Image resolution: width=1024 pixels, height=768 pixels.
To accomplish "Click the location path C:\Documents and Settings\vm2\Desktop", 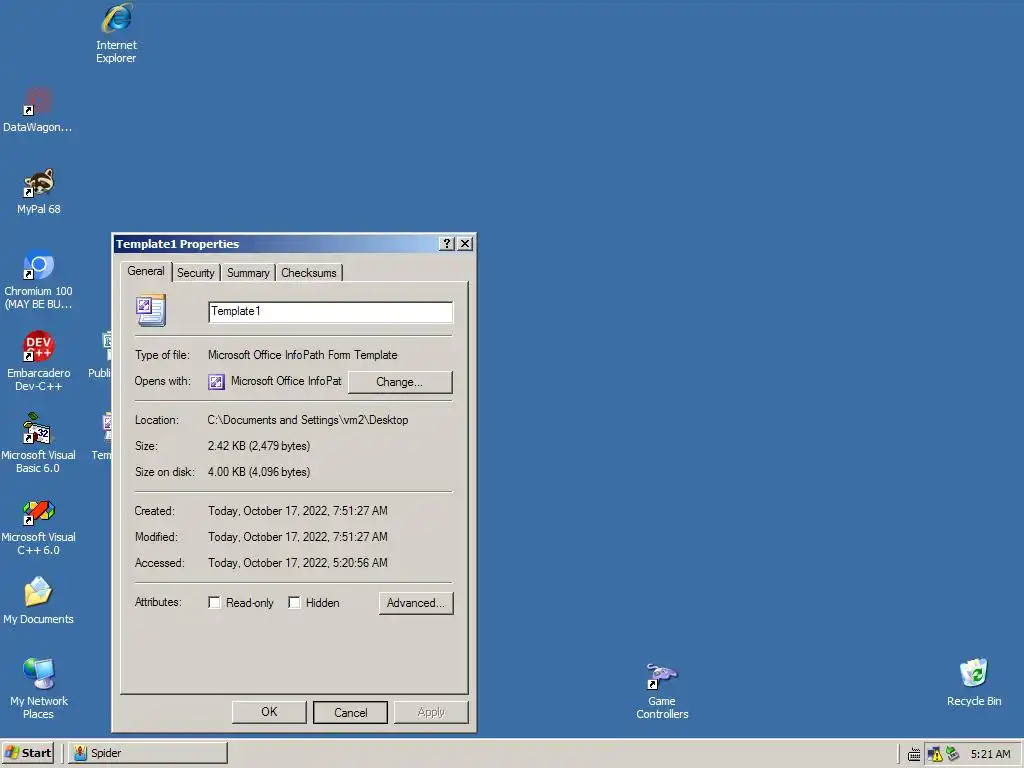I will tap(308, 420).
